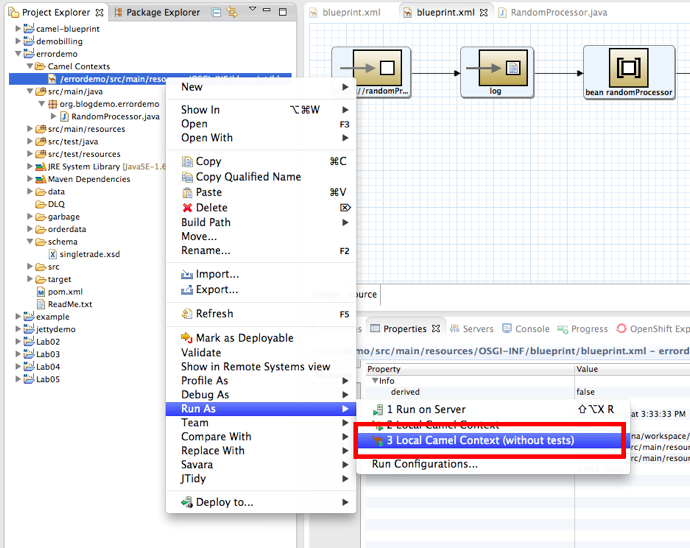Viewport: 690px width, 548px height.
Task: Open the Team submenu
Action: tap(261, 423)
